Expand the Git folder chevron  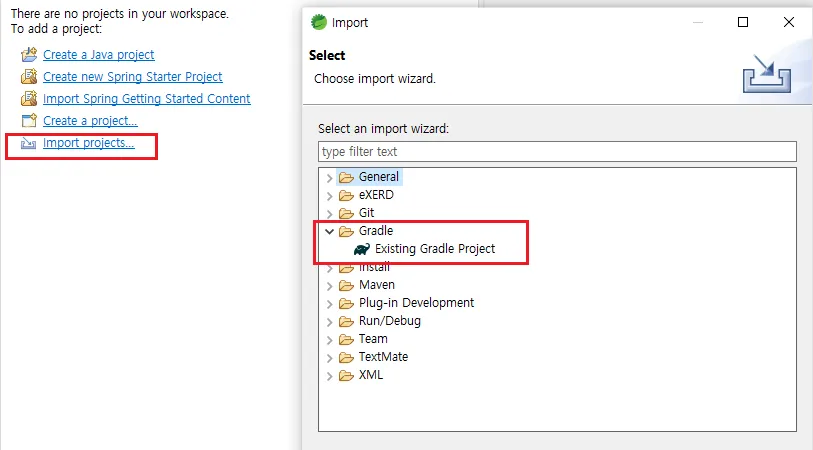pos(329,214)
